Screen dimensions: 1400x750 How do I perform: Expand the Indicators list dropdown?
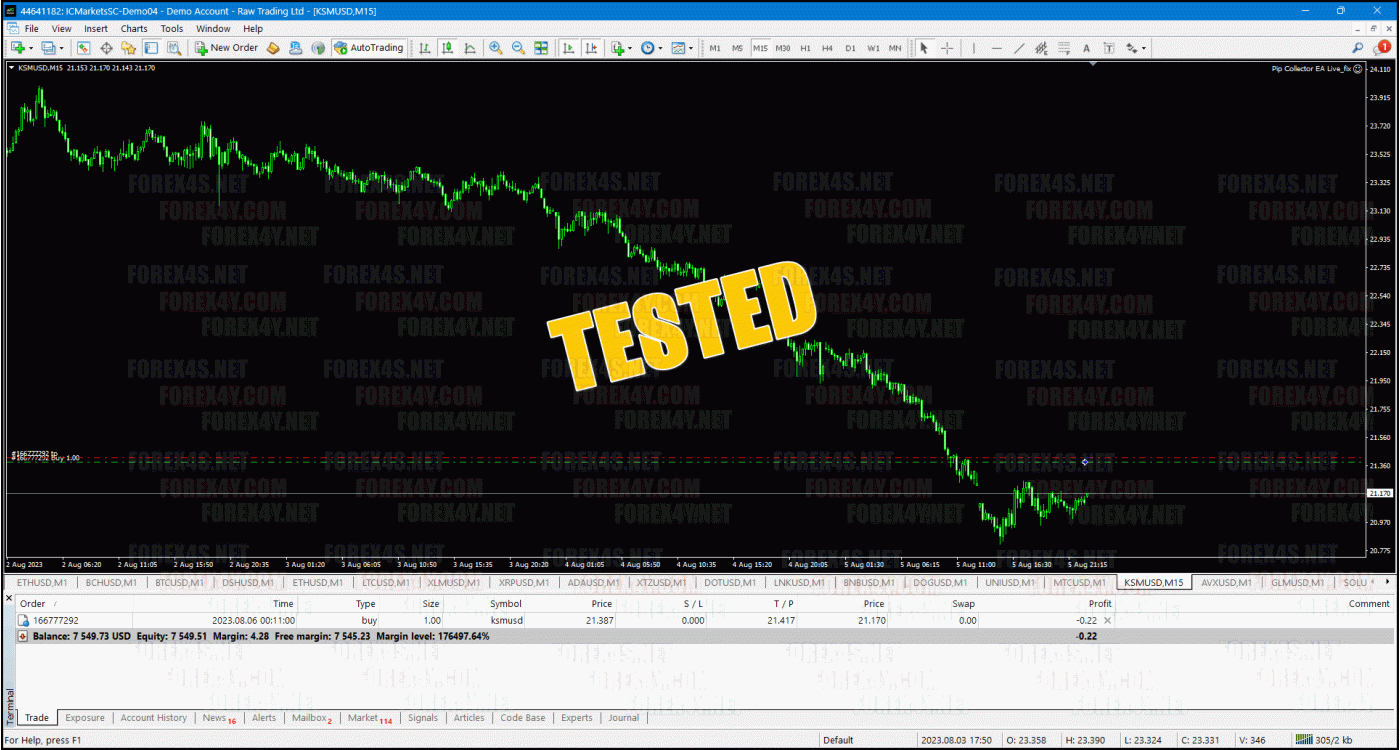(628, 48)
